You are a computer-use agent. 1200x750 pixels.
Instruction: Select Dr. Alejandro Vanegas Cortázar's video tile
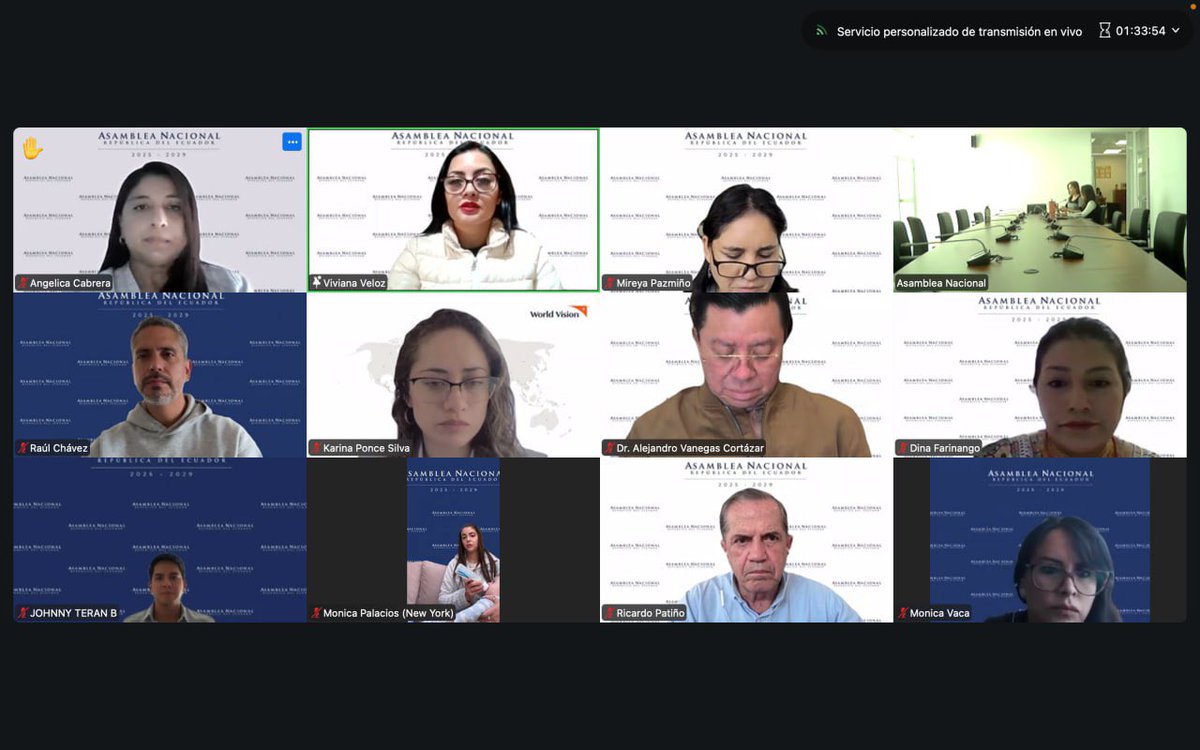pyautogui.click(x=746, y=375)
